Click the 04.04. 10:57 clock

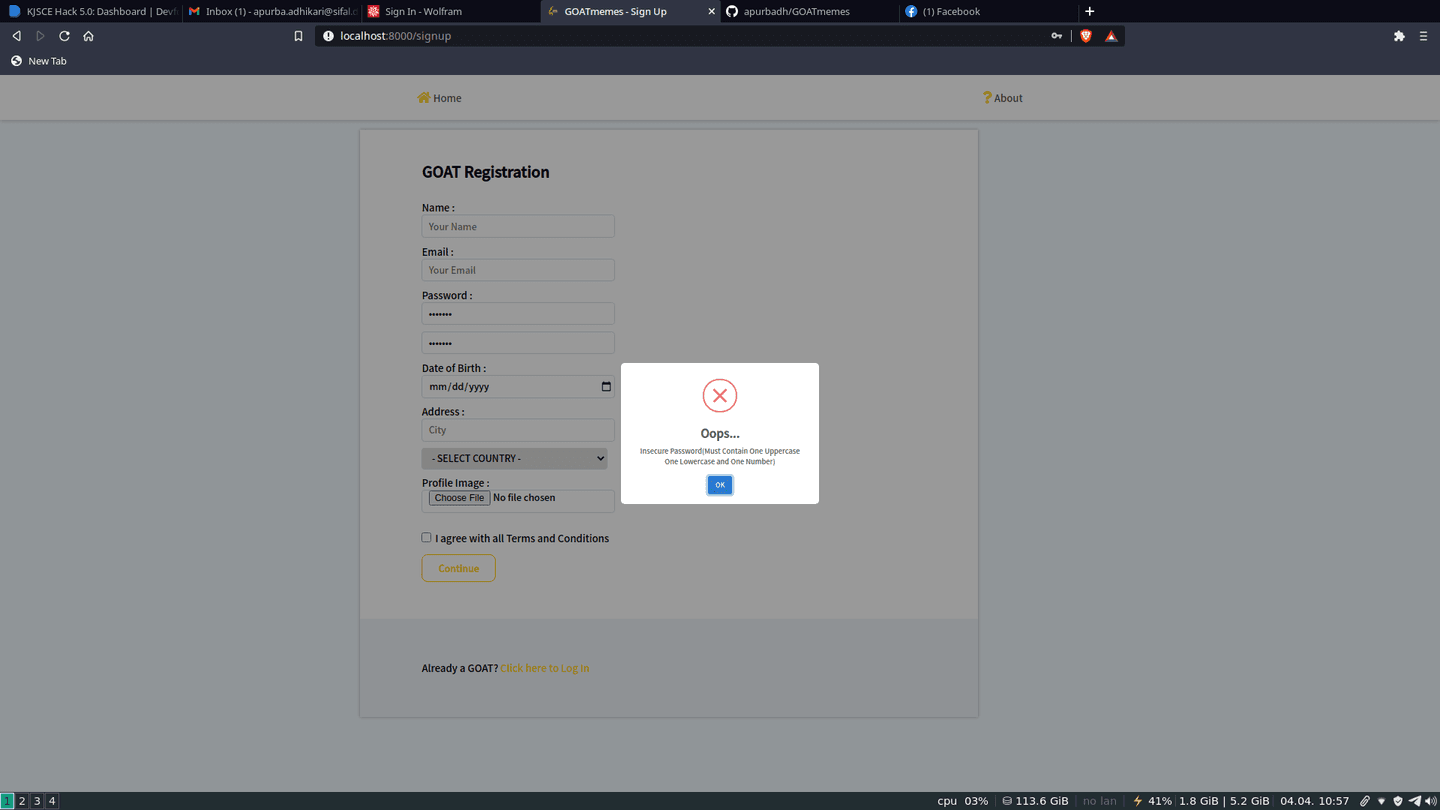click(1314, 801)
